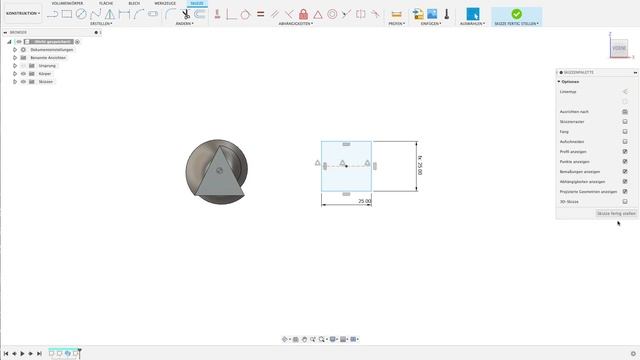Enable the 3D-Skizze checkbox

tap(625, 202)
